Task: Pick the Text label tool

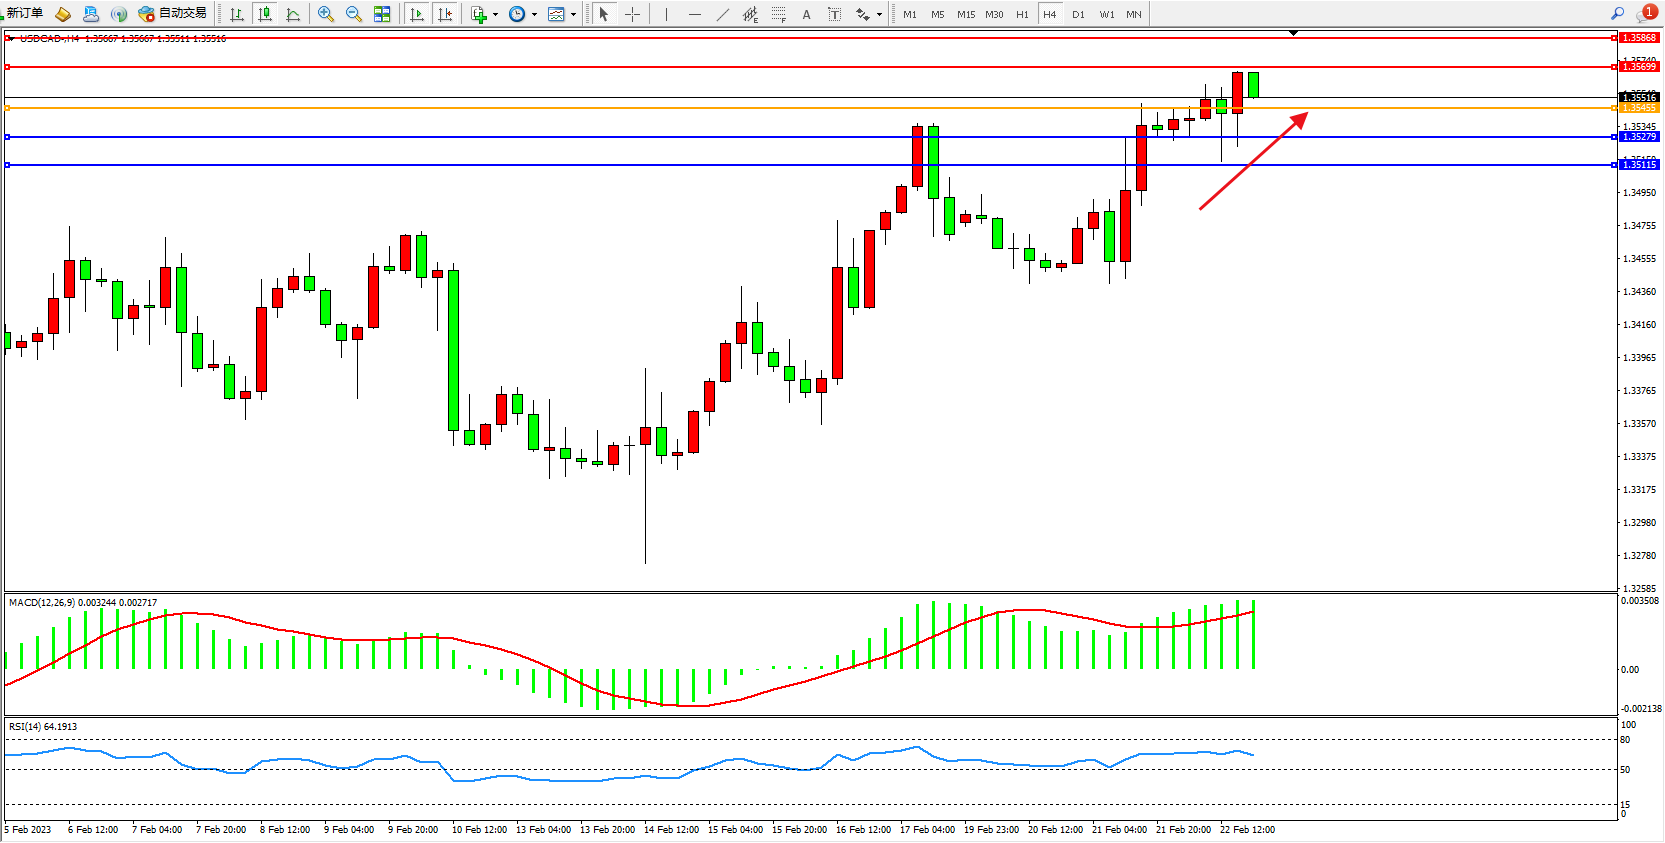Action: pos(806,14)
